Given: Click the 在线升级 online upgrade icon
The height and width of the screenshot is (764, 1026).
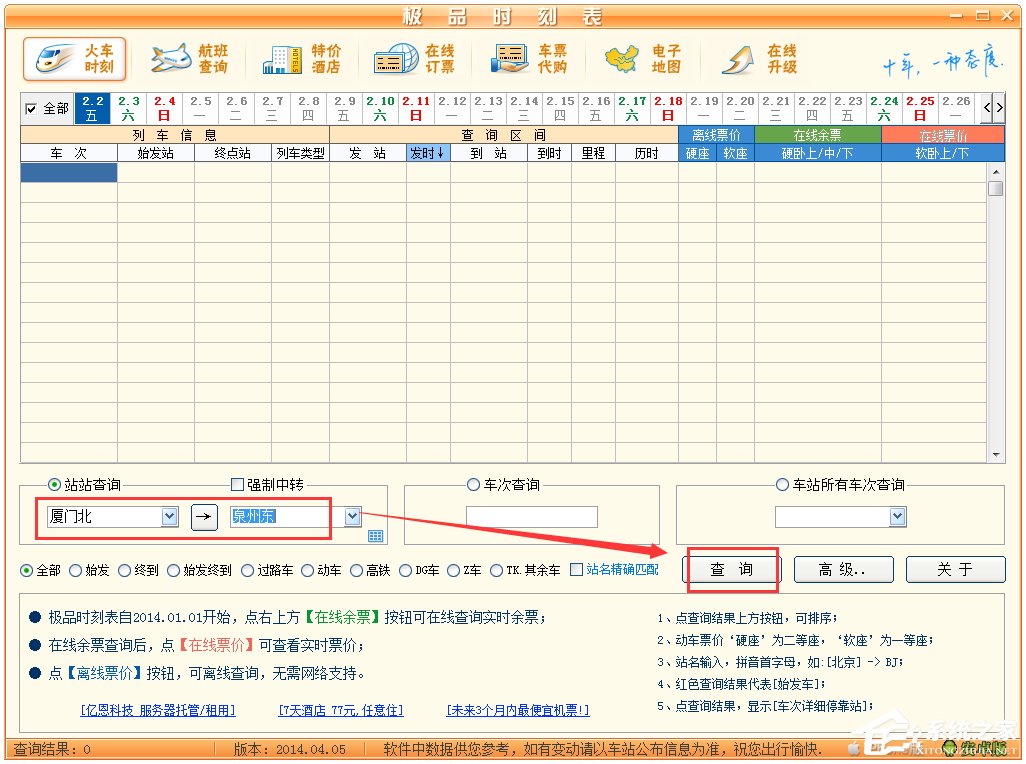Looking at the screenshot, I should coord(758,59).
